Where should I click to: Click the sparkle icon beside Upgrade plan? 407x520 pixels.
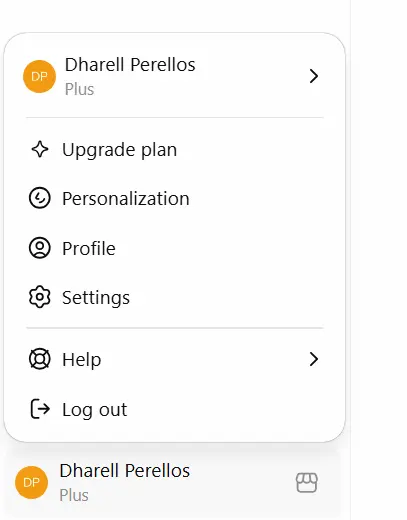[40, 149]
